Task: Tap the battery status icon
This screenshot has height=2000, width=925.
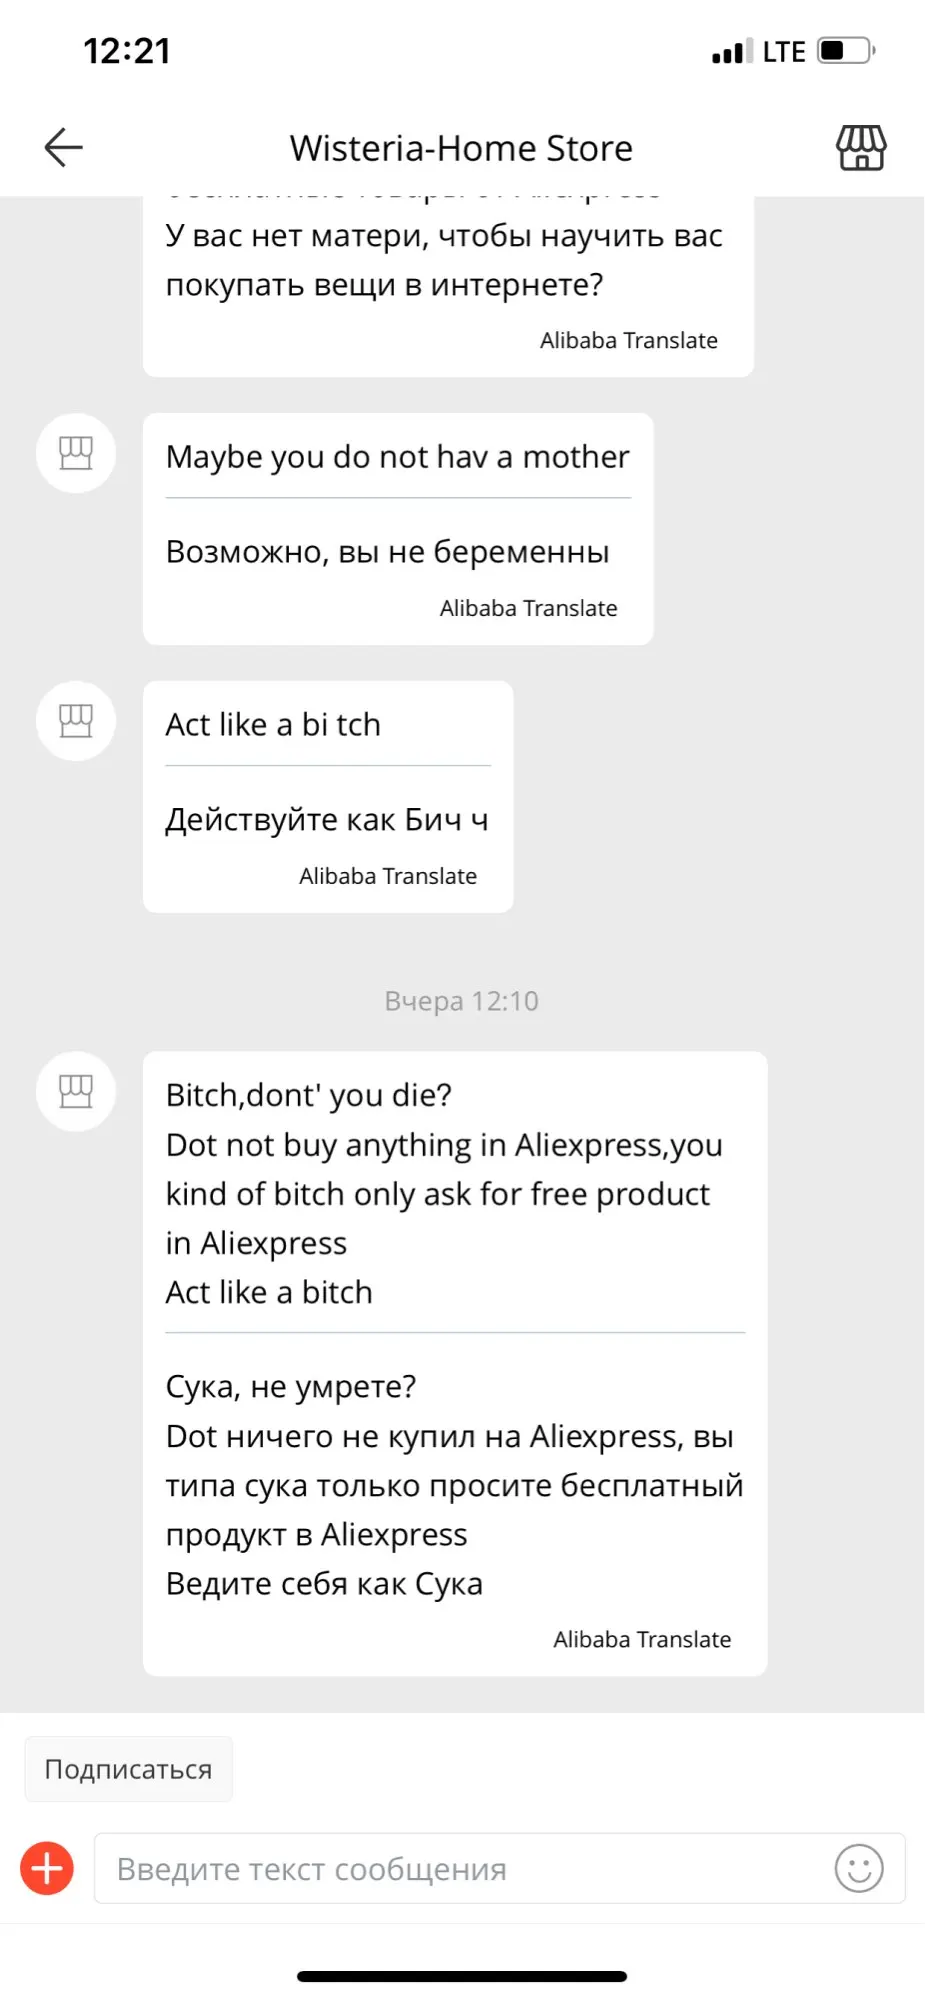Action: [x=845, y=51]
